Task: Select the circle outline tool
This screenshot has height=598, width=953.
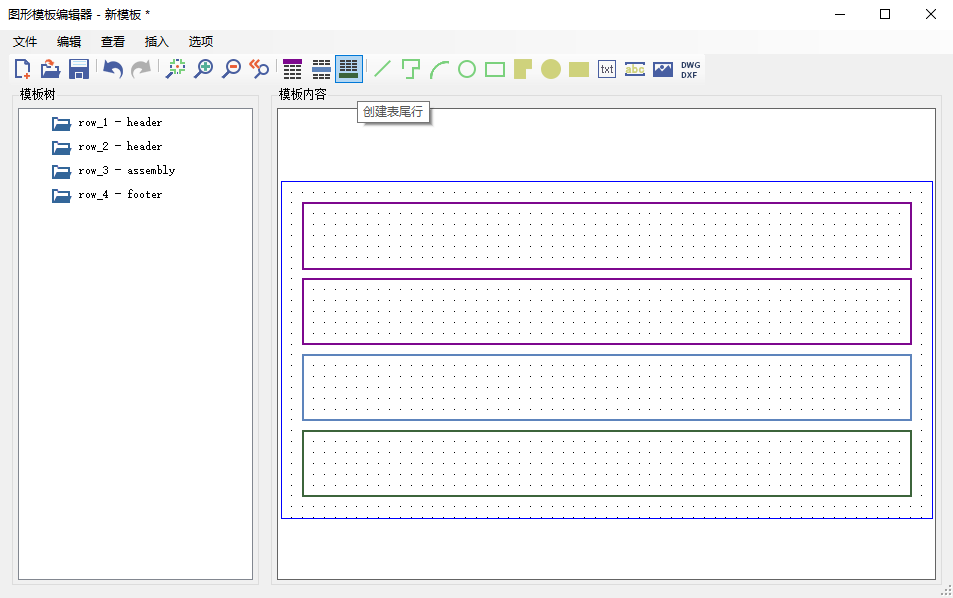Action: click(467, 69)
